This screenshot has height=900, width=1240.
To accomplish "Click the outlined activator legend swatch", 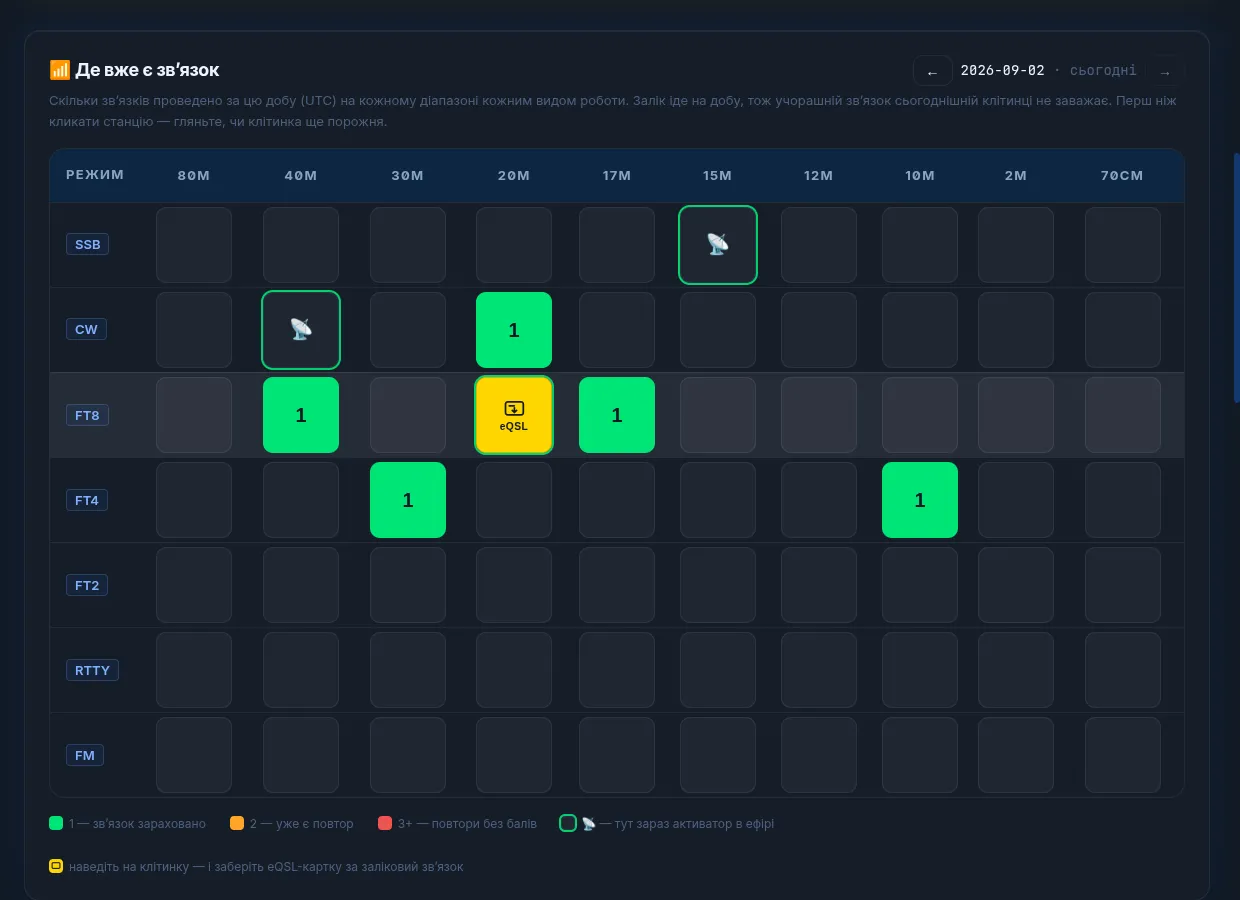I will click(568, 824).
